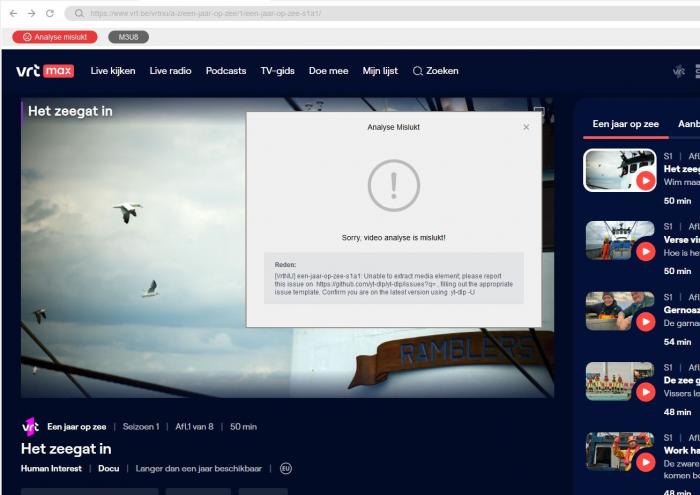This screenshot has height=495, width=700.
Task: Click the browser forward arrow
Action: (30, 13)
